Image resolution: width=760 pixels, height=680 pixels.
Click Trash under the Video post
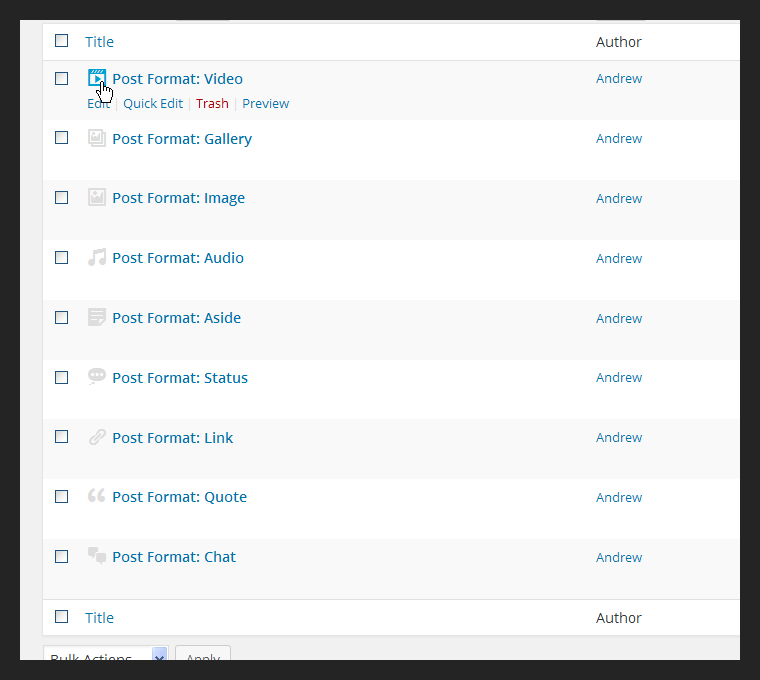tap(212, 104)
